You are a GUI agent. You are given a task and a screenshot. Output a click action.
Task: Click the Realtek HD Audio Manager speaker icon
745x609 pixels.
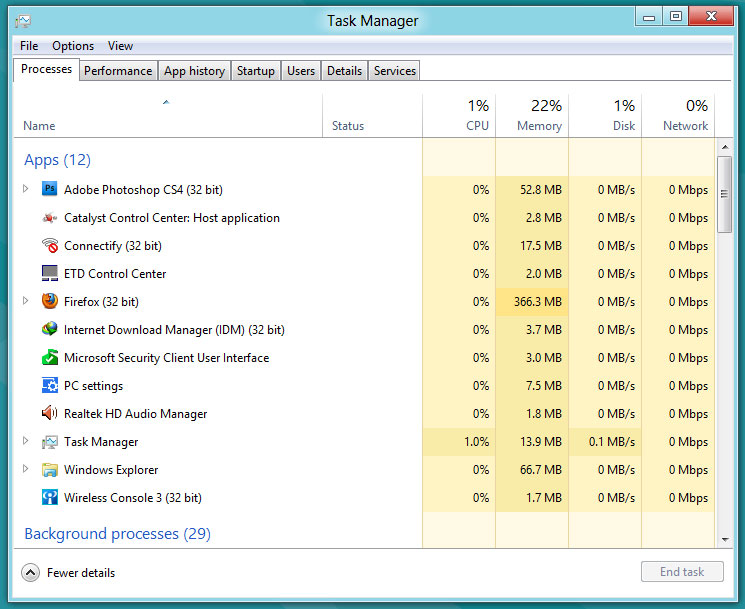(x=50, y=413)
